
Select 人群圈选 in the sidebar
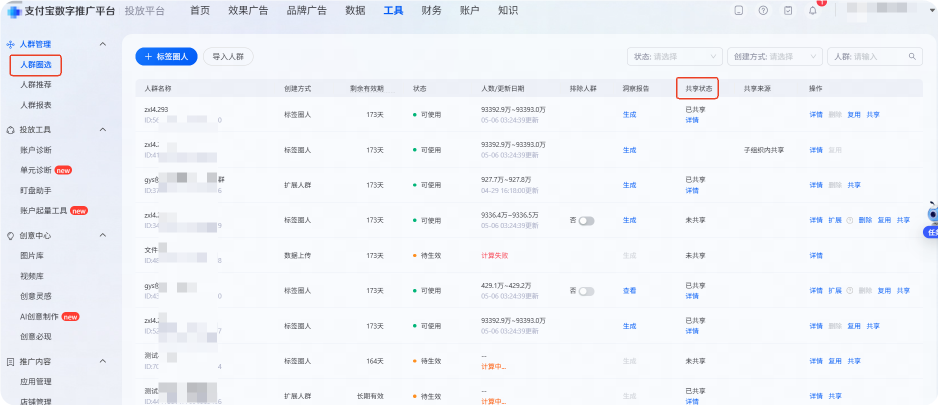(x=36, y=65)
